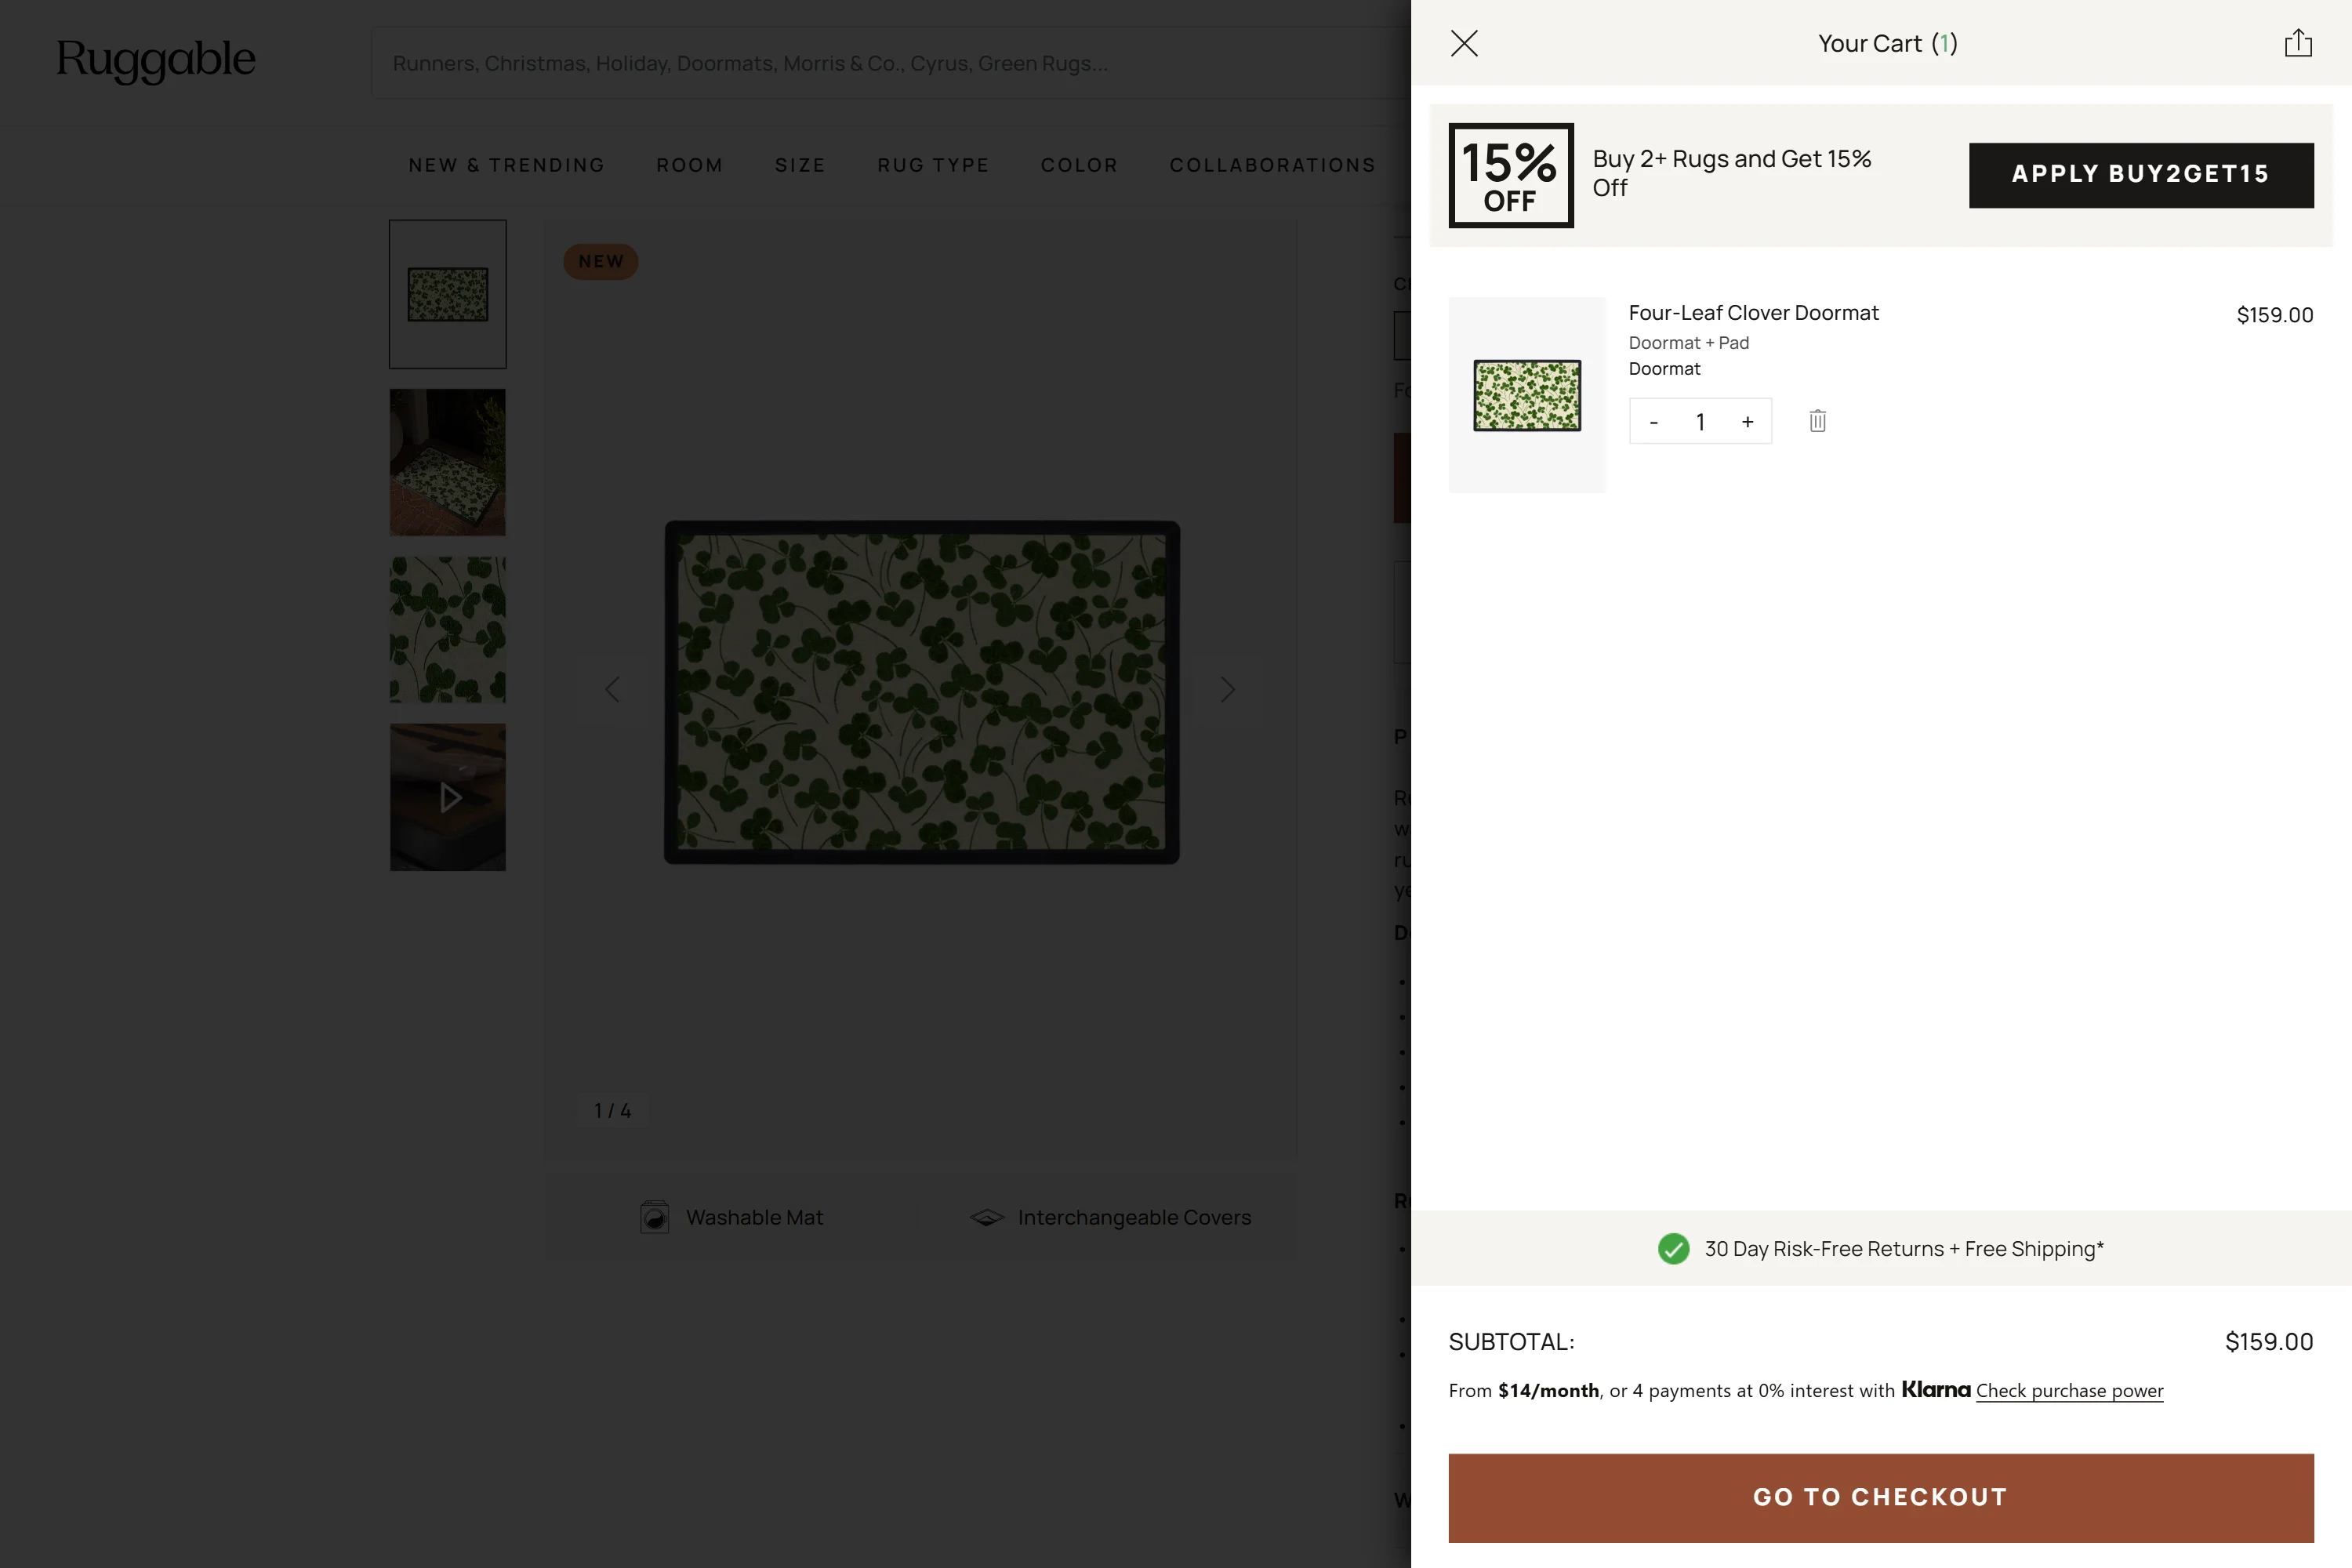Close the cart drawer with X
This screenshot has height=1568, width=2352.
point(1464,43)
